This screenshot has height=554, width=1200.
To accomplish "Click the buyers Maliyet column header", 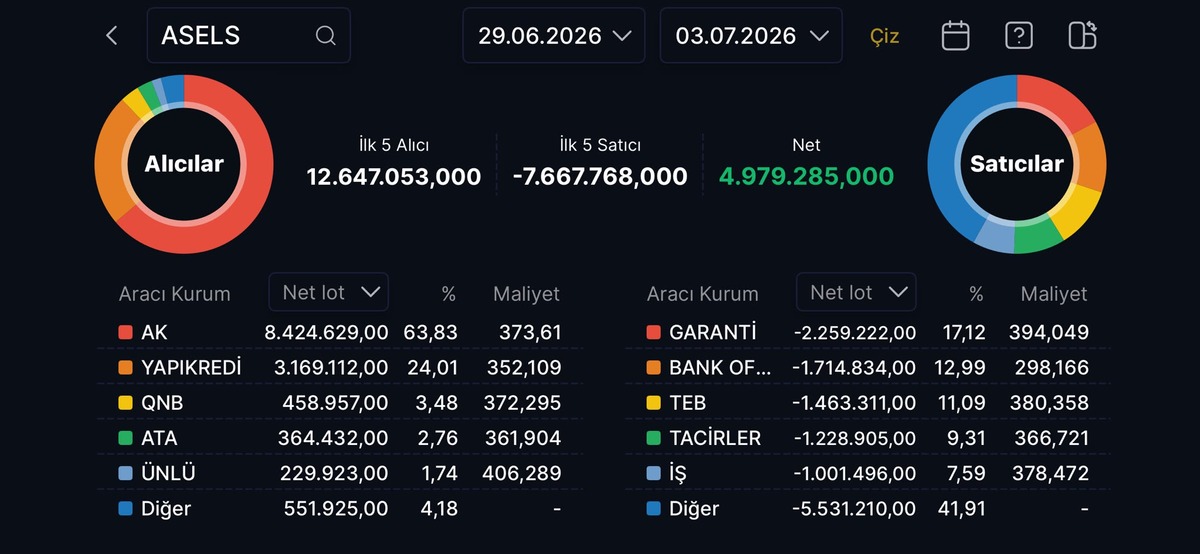I will (x=526, y=294).
